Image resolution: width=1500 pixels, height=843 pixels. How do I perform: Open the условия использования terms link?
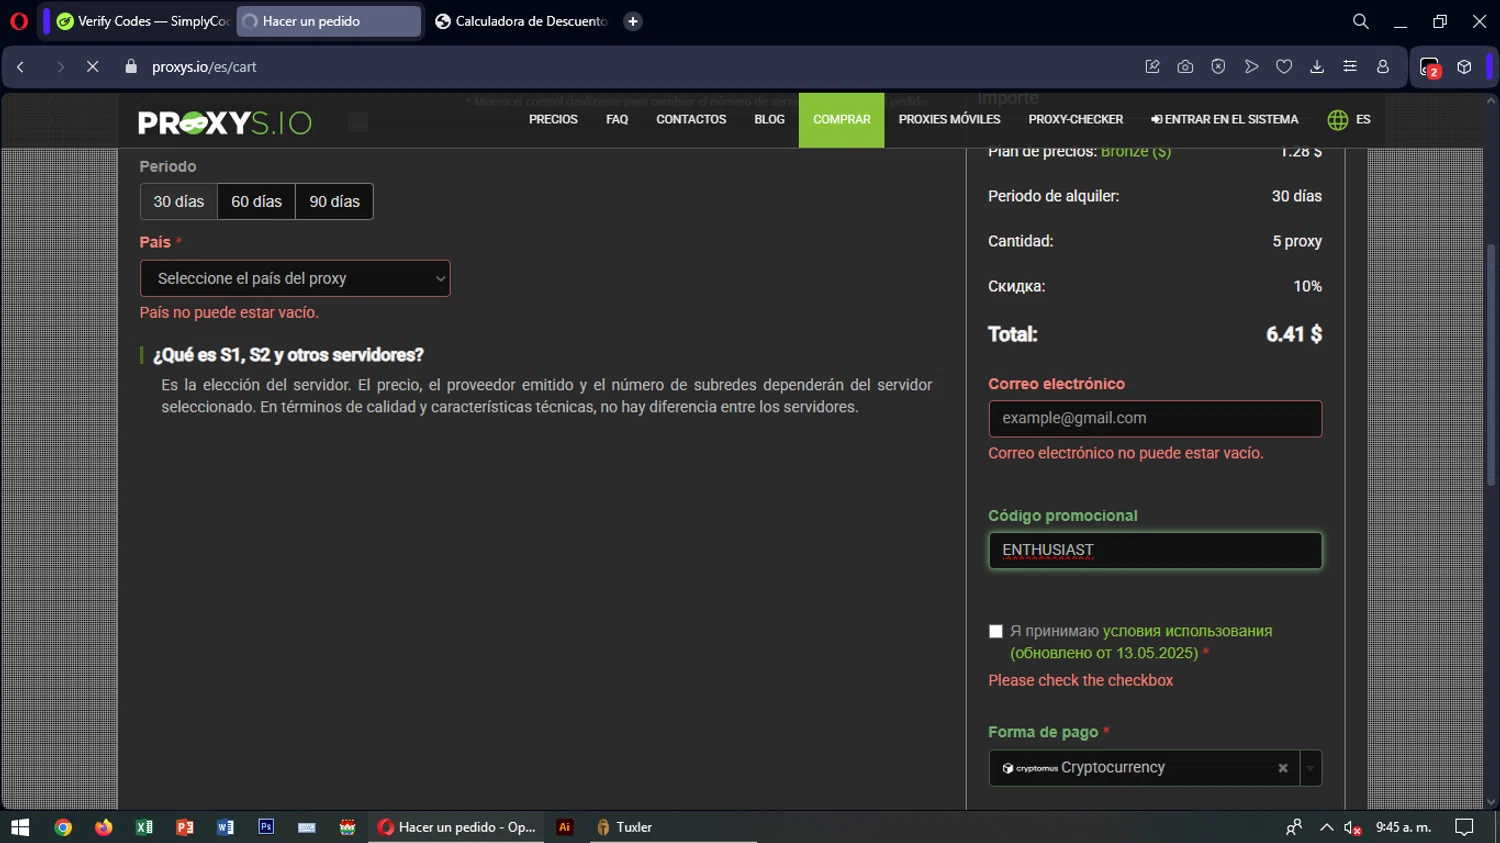1187,631
